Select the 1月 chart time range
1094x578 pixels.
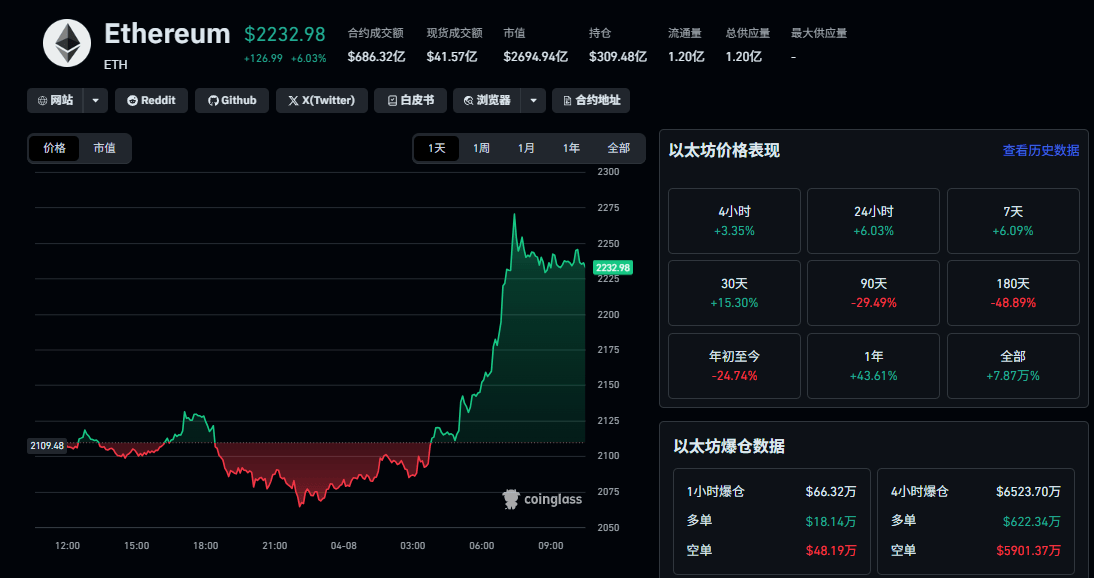(x=526, y=148)
